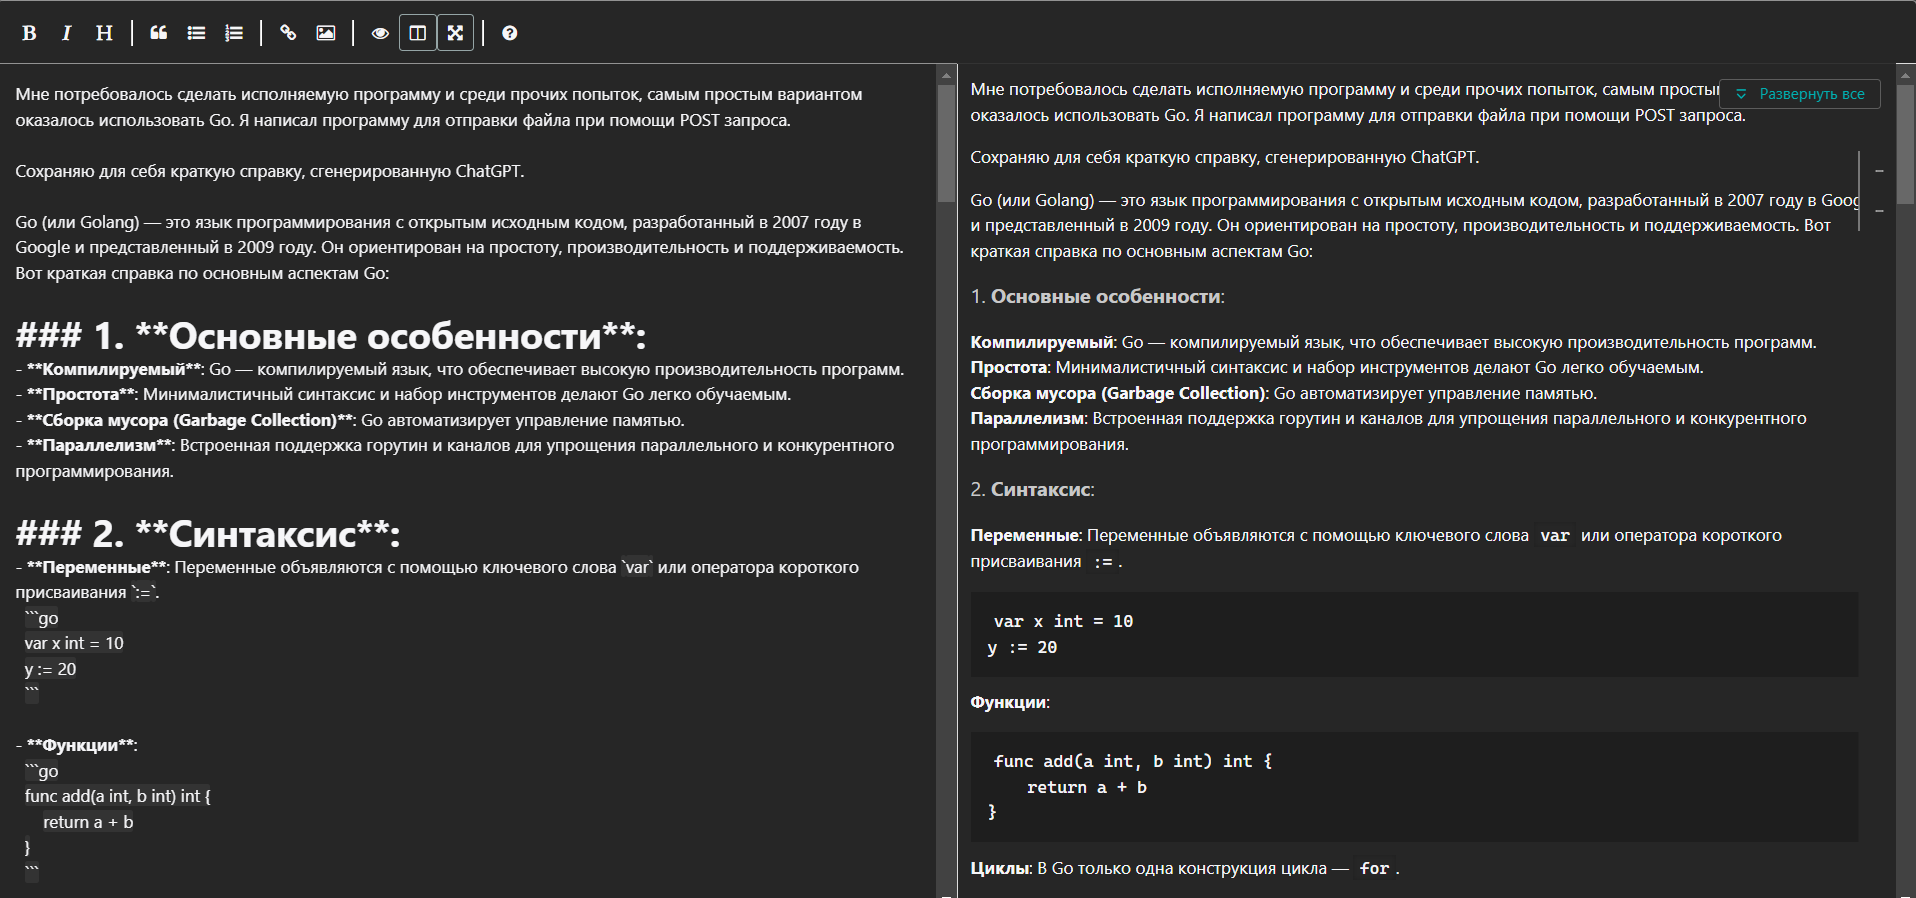
Task: Insert a hyperlink using the chain icon
Action: click(288, 33)
